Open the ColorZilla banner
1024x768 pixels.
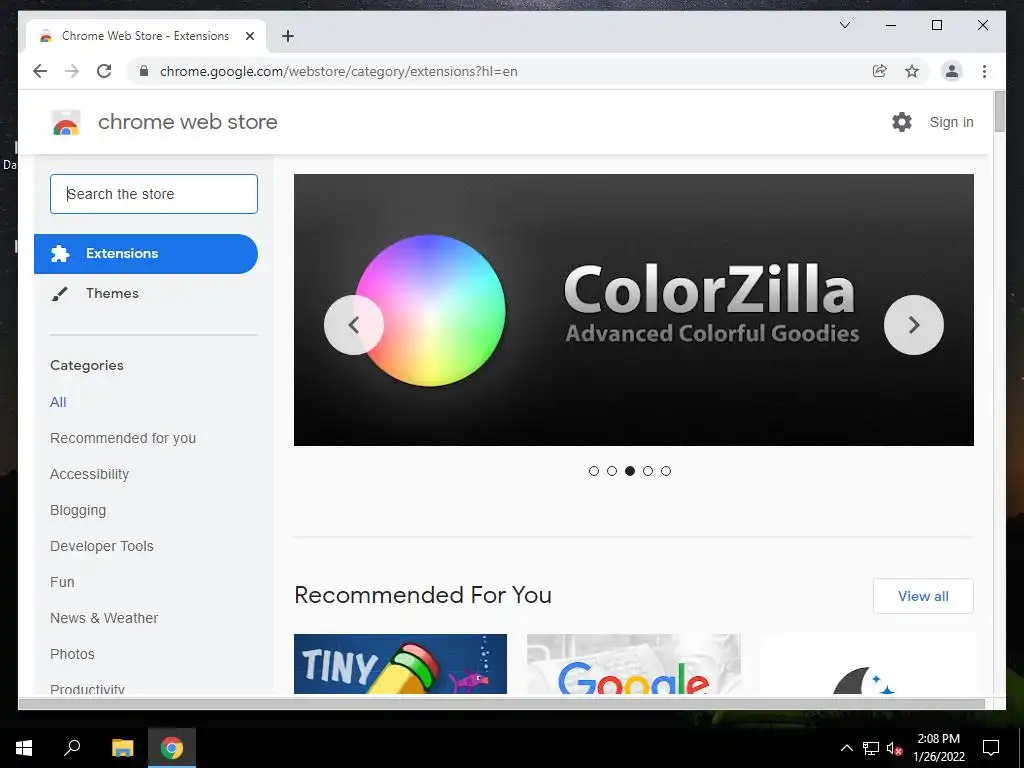pyautogui.click(x=633, y=310)
